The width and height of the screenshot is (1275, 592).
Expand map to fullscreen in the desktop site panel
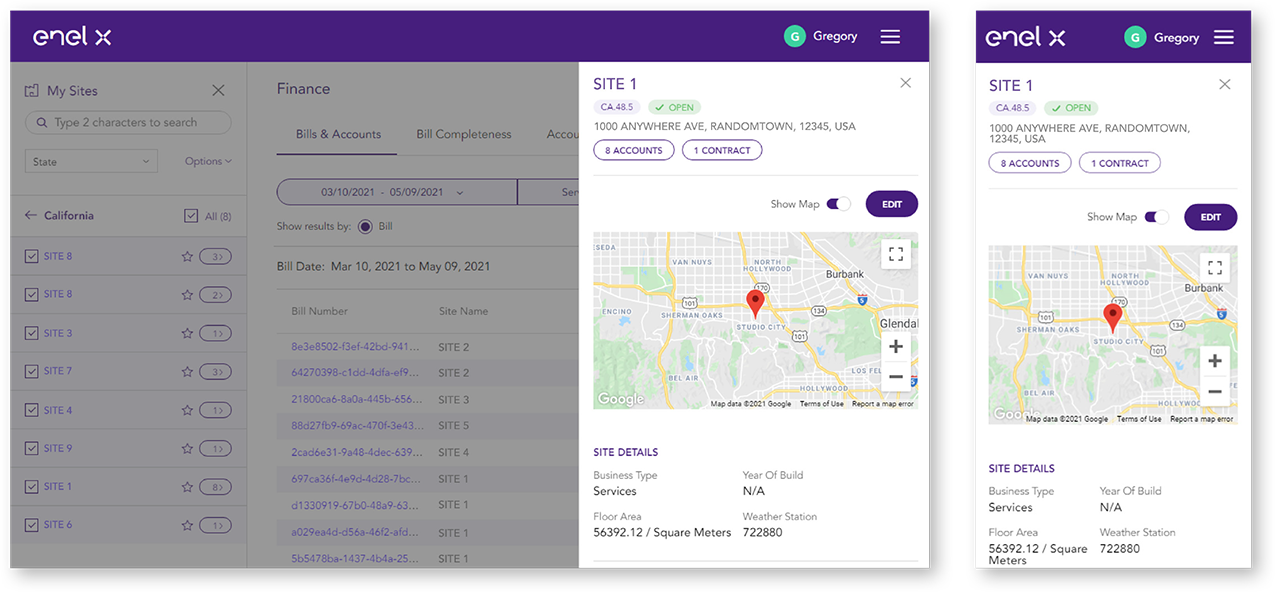tap(896, 254)
